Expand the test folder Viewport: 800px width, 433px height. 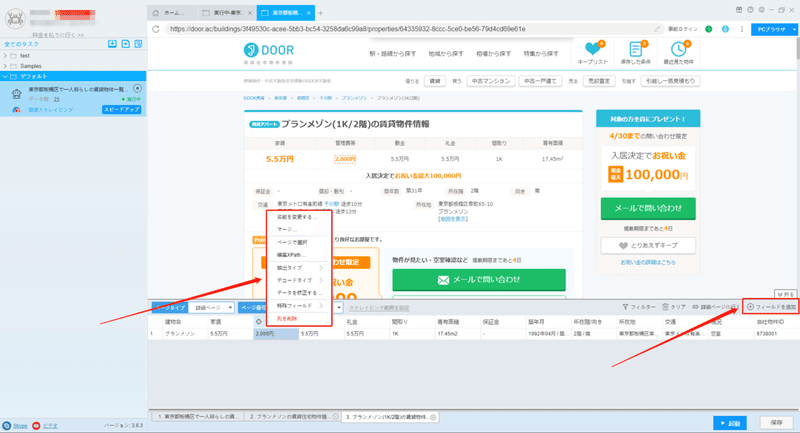click(x=5, y=56)
